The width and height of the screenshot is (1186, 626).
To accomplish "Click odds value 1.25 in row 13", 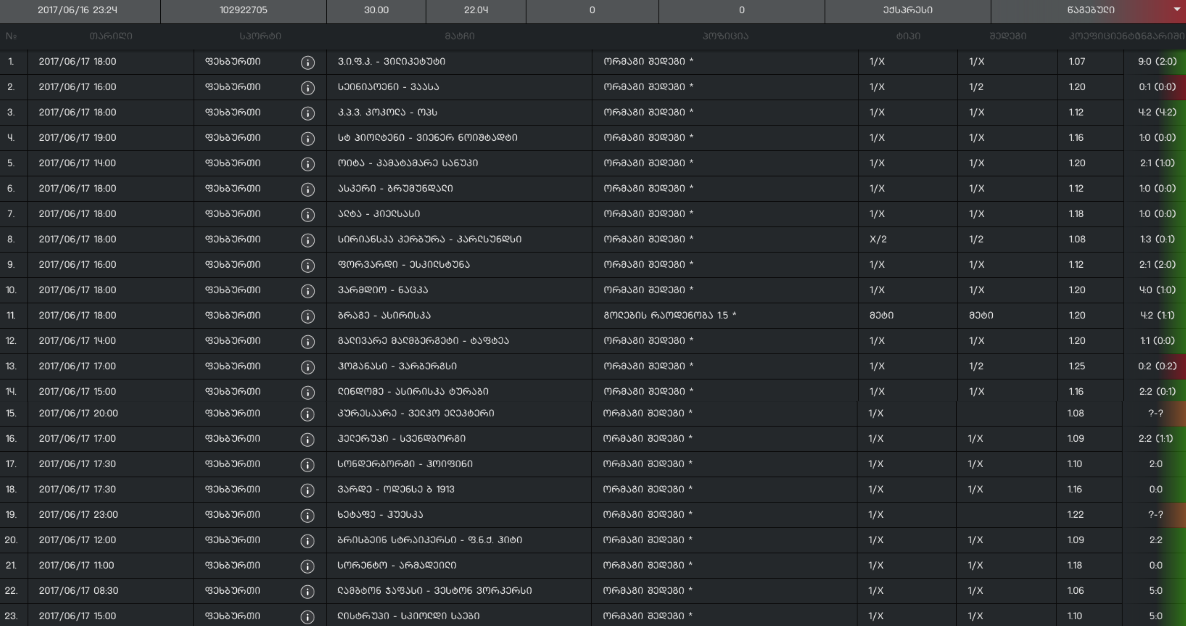I will pos(1076,366).
